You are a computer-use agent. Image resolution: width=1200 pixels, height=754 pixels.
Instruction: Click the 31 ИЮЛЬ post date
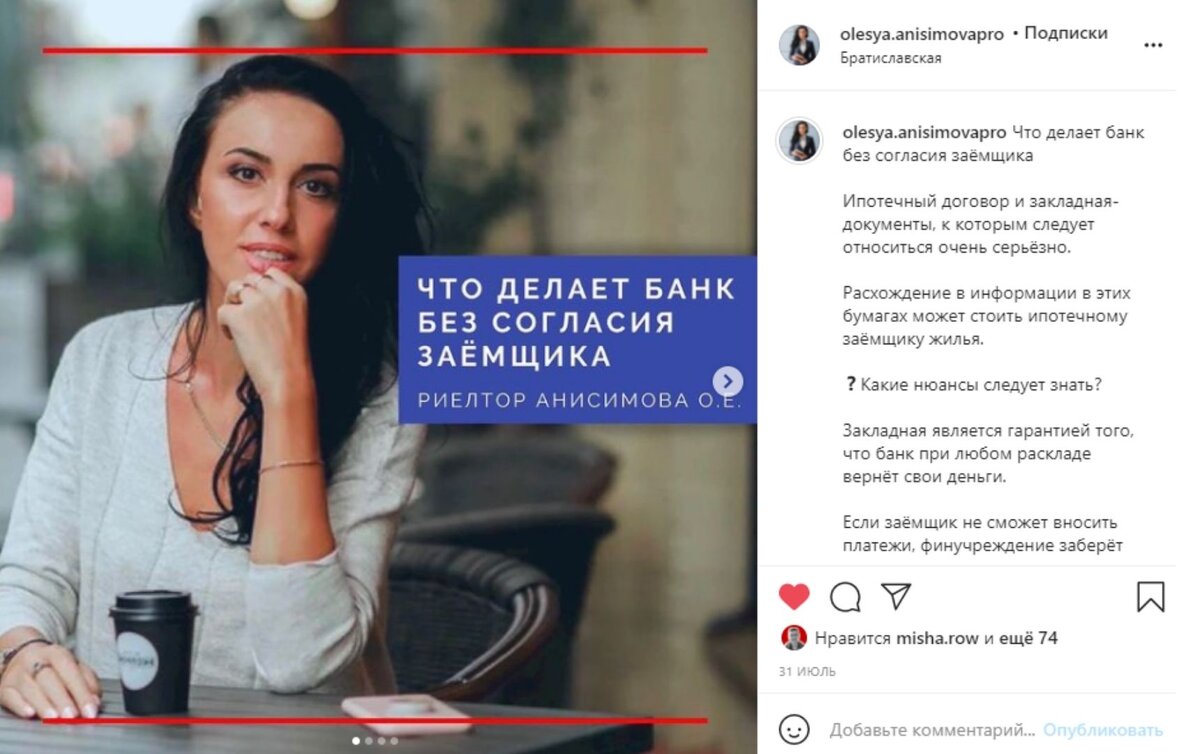click(x=807, y=672)
